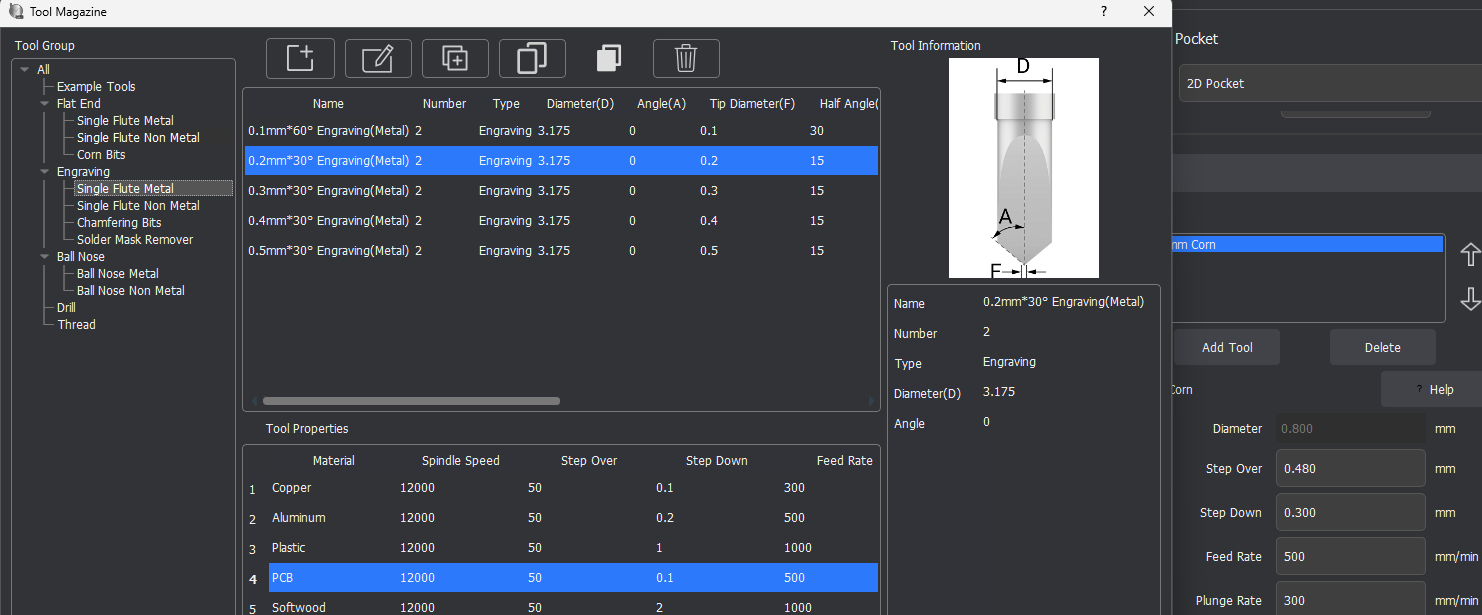Click the Diameter(D) column header
Screen dimensions: 1482x615
580,104
